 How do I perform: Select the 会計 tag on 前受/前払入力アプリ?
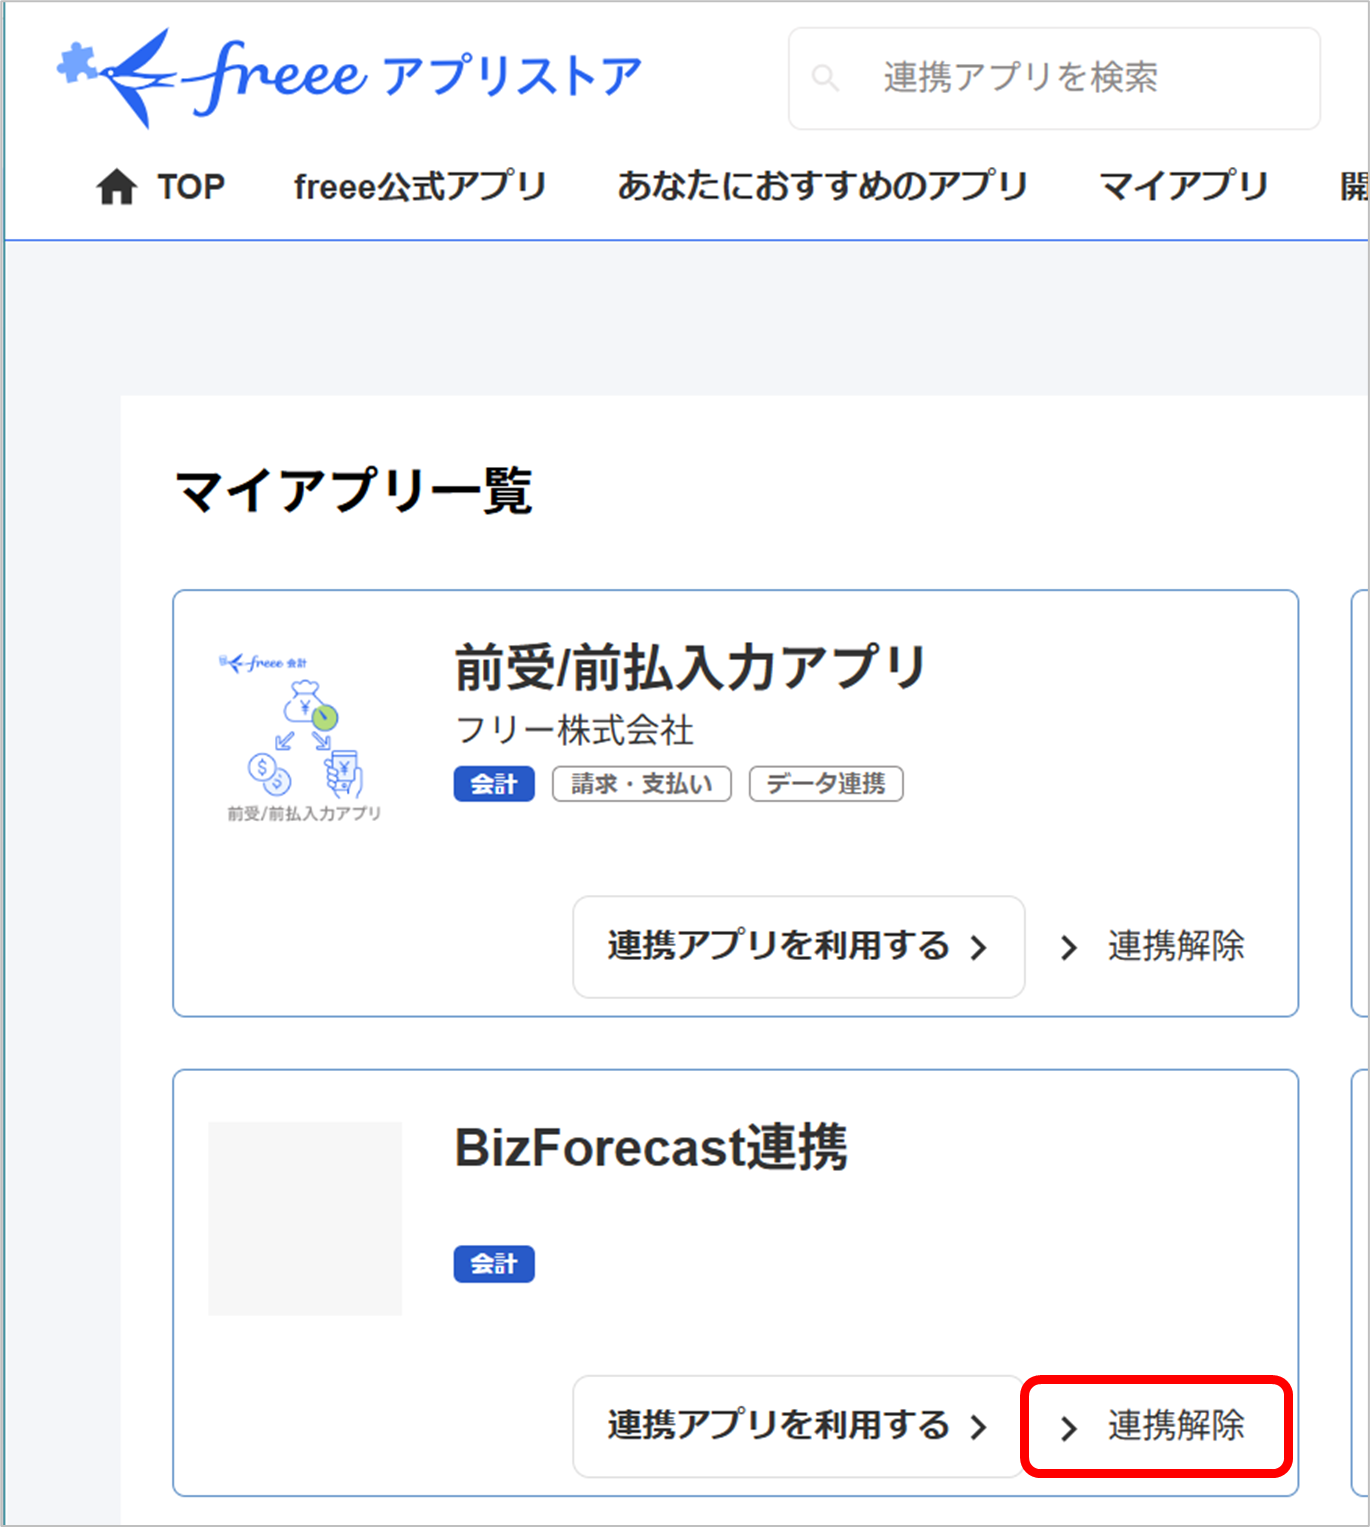point(494,784)
